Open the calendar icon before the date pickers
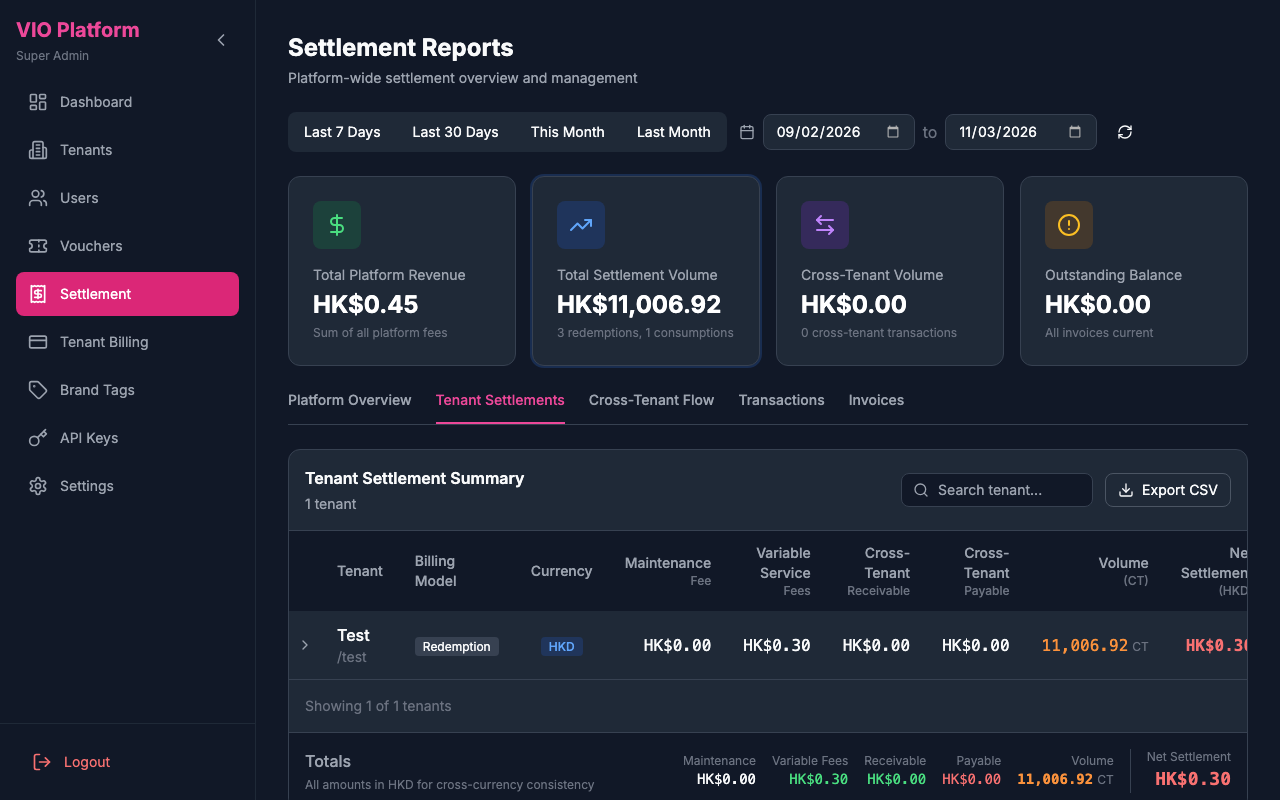This screenshot has height=800, width=1280. pos(746,131)
